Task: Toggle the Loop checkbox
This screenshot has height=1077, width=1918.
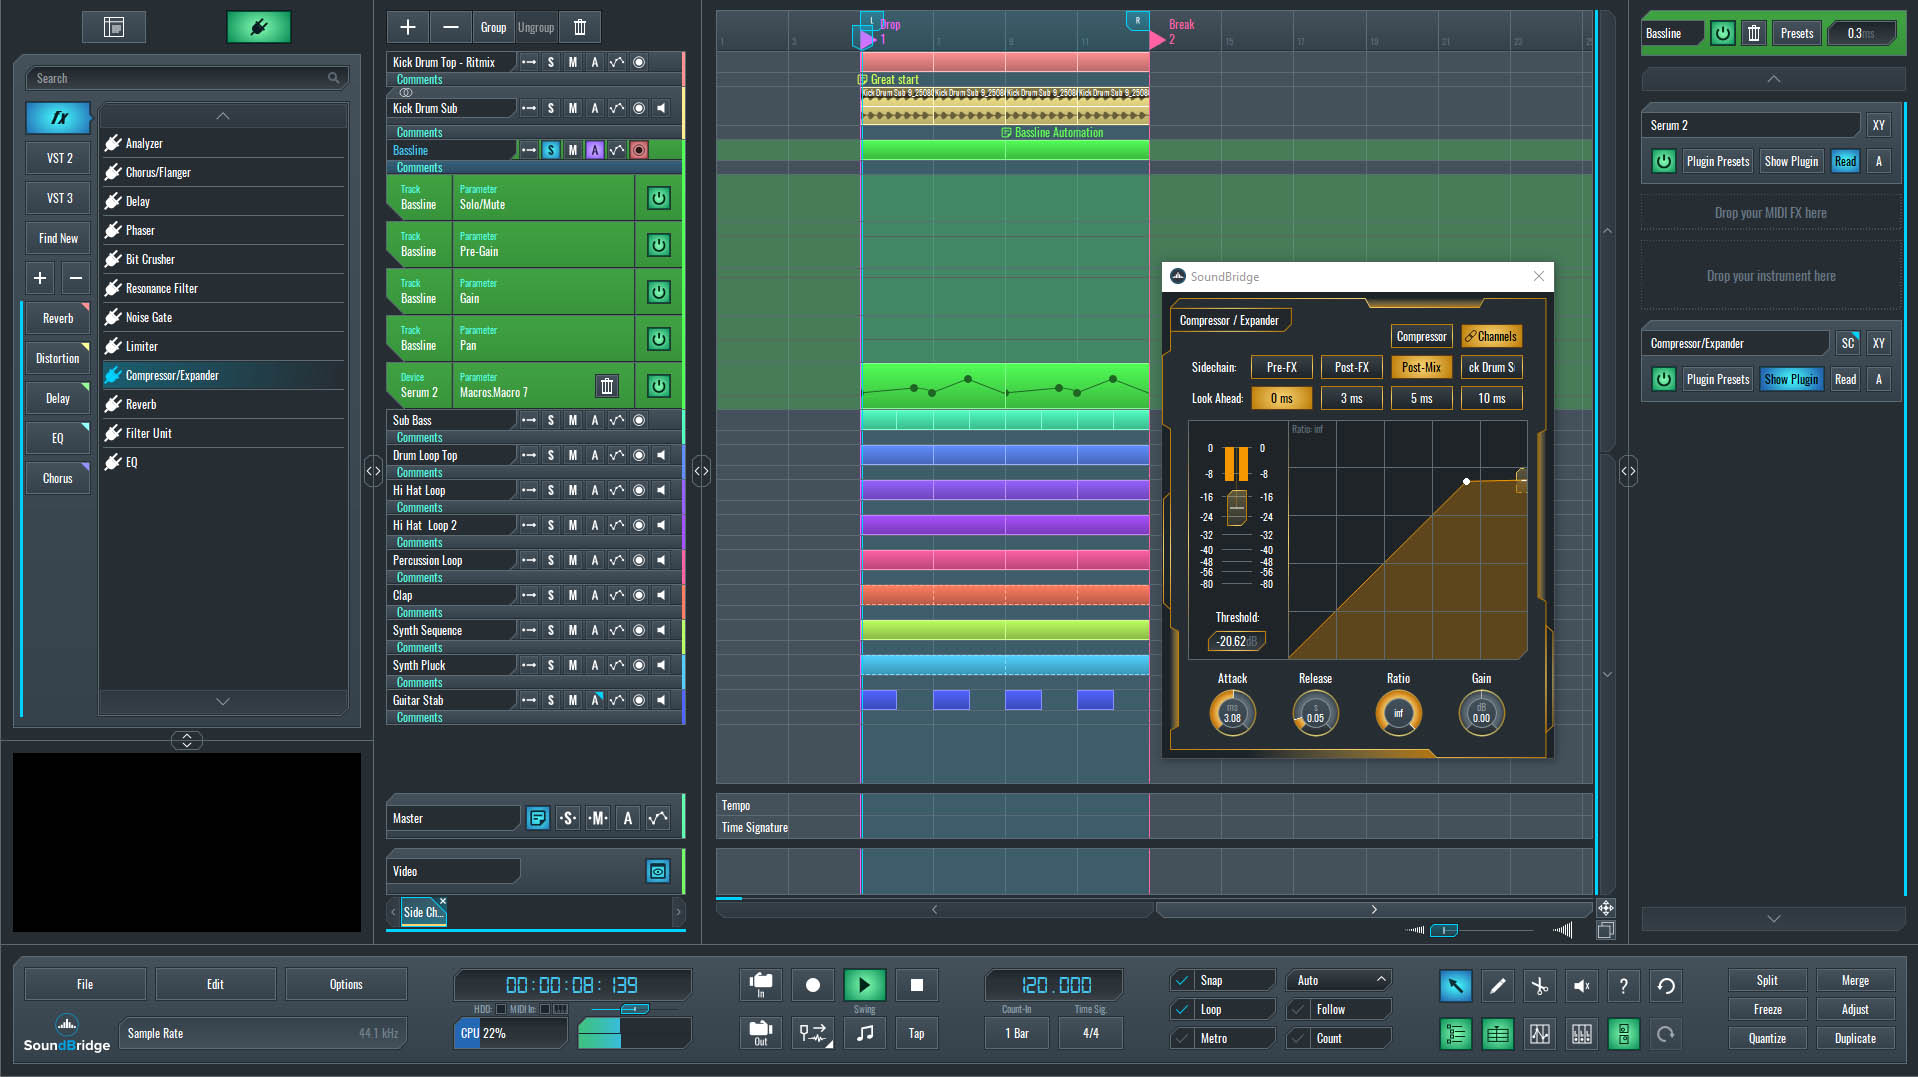Action: tap(1182, 1009)
